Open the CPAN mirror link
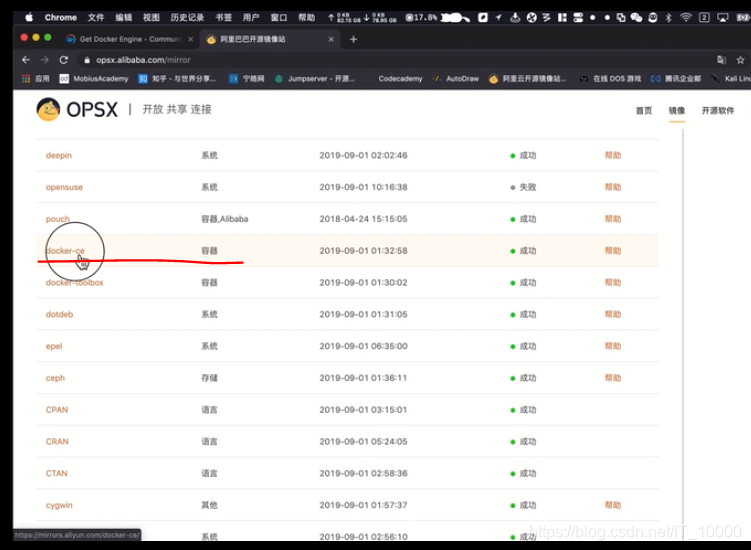Image resolution: width=751 pixels, height=550 pixels. (x=57, y=410)
